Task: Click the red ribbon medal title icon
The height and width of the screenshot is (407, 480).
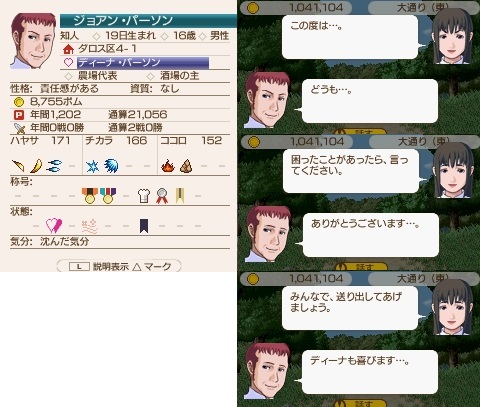Action: pyautogui.click(x=162, y=196)
